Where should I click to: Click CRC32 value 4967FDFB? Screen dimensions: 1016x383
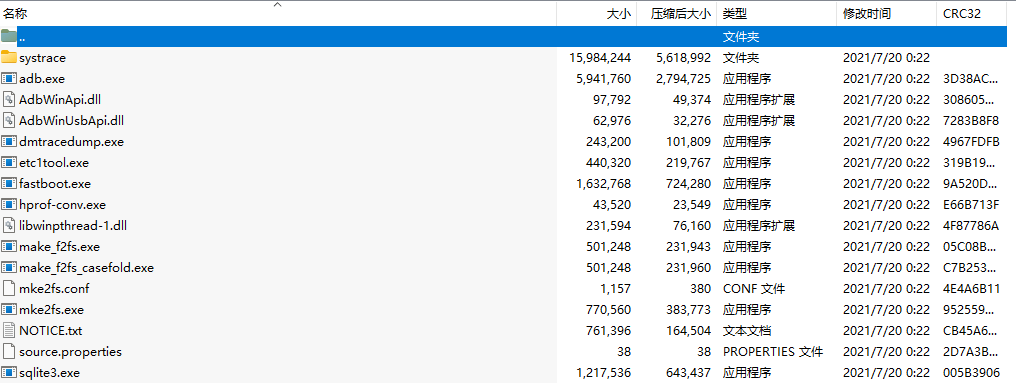971,141
